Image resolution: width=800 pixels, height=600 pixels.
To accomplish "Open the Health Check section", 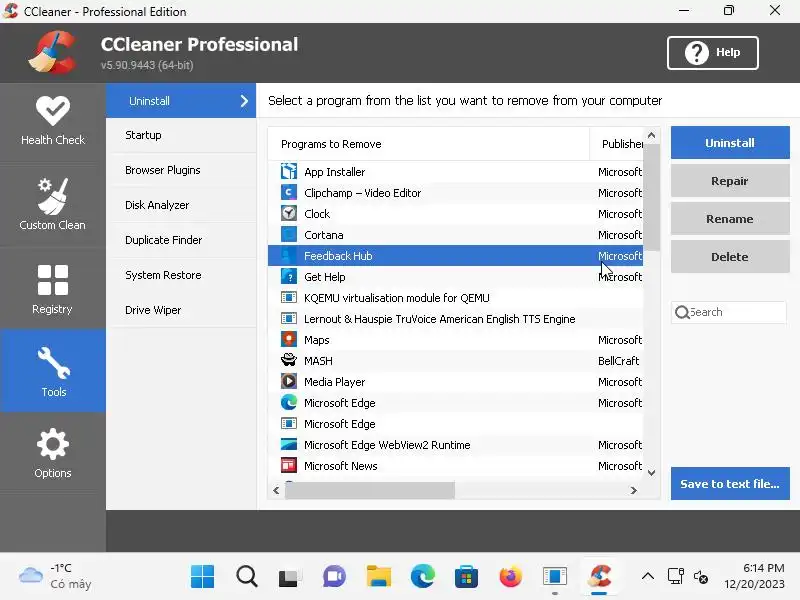I will pyautogui.click(x=53, y=121).
